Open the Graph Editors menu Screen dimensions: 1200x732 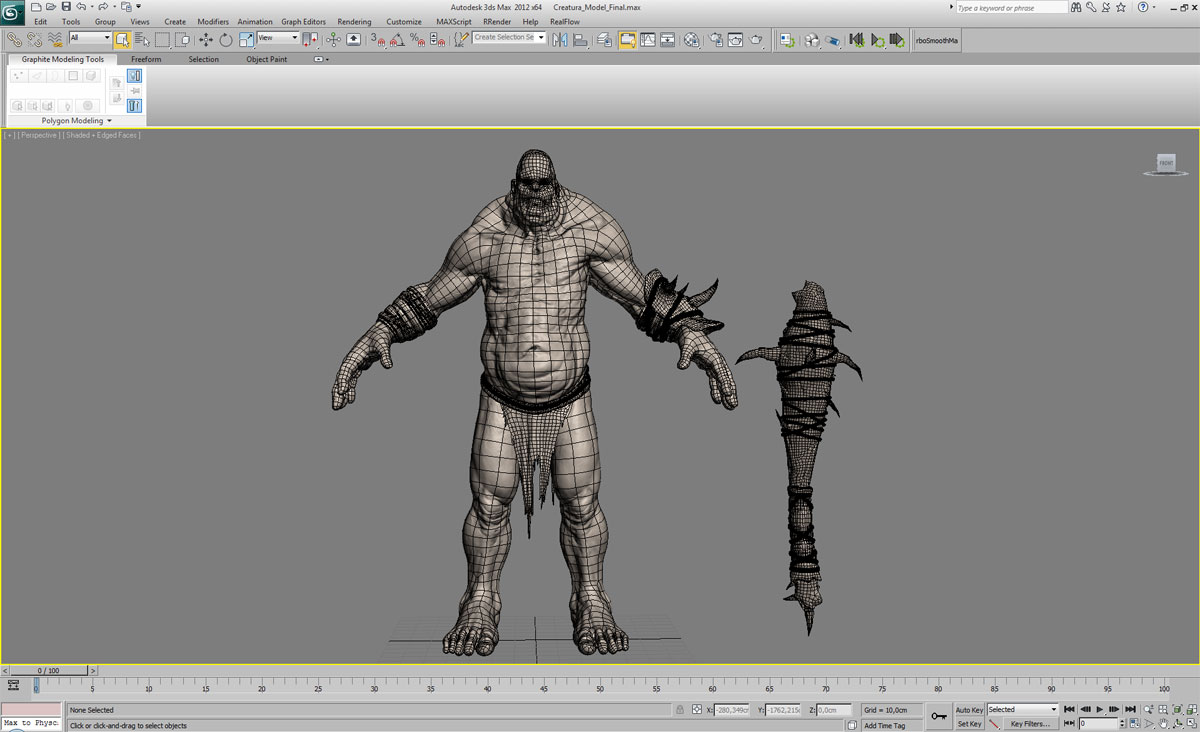coord(303,21)
